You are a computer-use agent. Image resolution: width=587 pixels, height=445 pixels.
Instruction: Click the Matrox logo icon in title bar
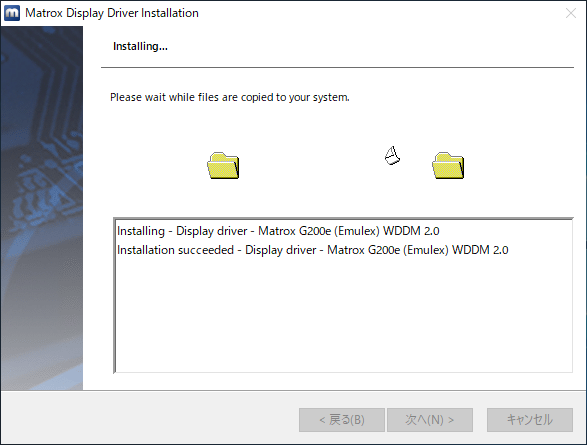[x=12, y=13]
